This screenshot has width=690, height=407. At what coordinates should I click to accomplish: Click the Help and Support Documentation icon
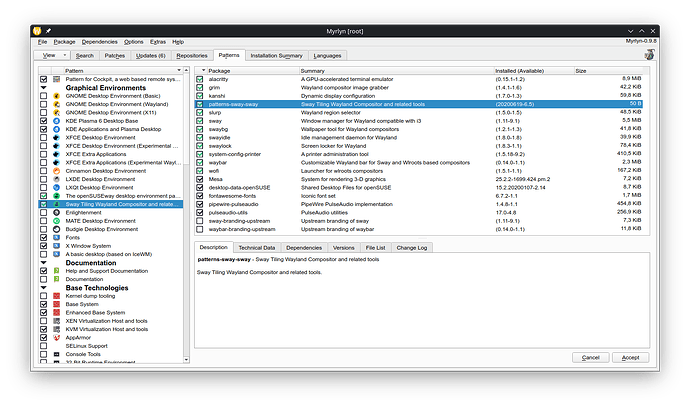pos(56,271)
